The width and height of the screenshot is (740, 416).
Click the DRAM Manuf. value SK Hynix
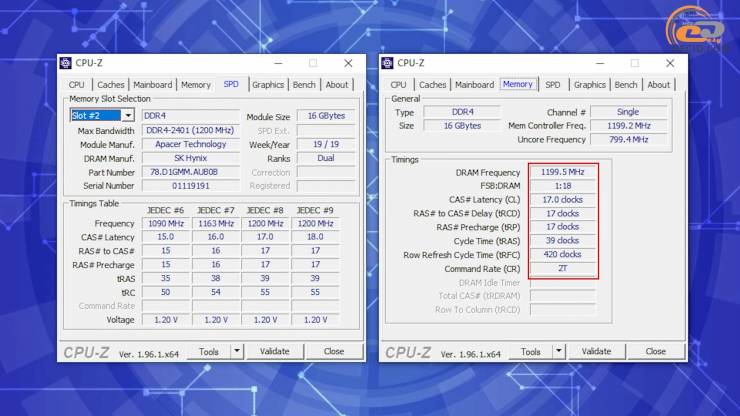coord(190,158)
